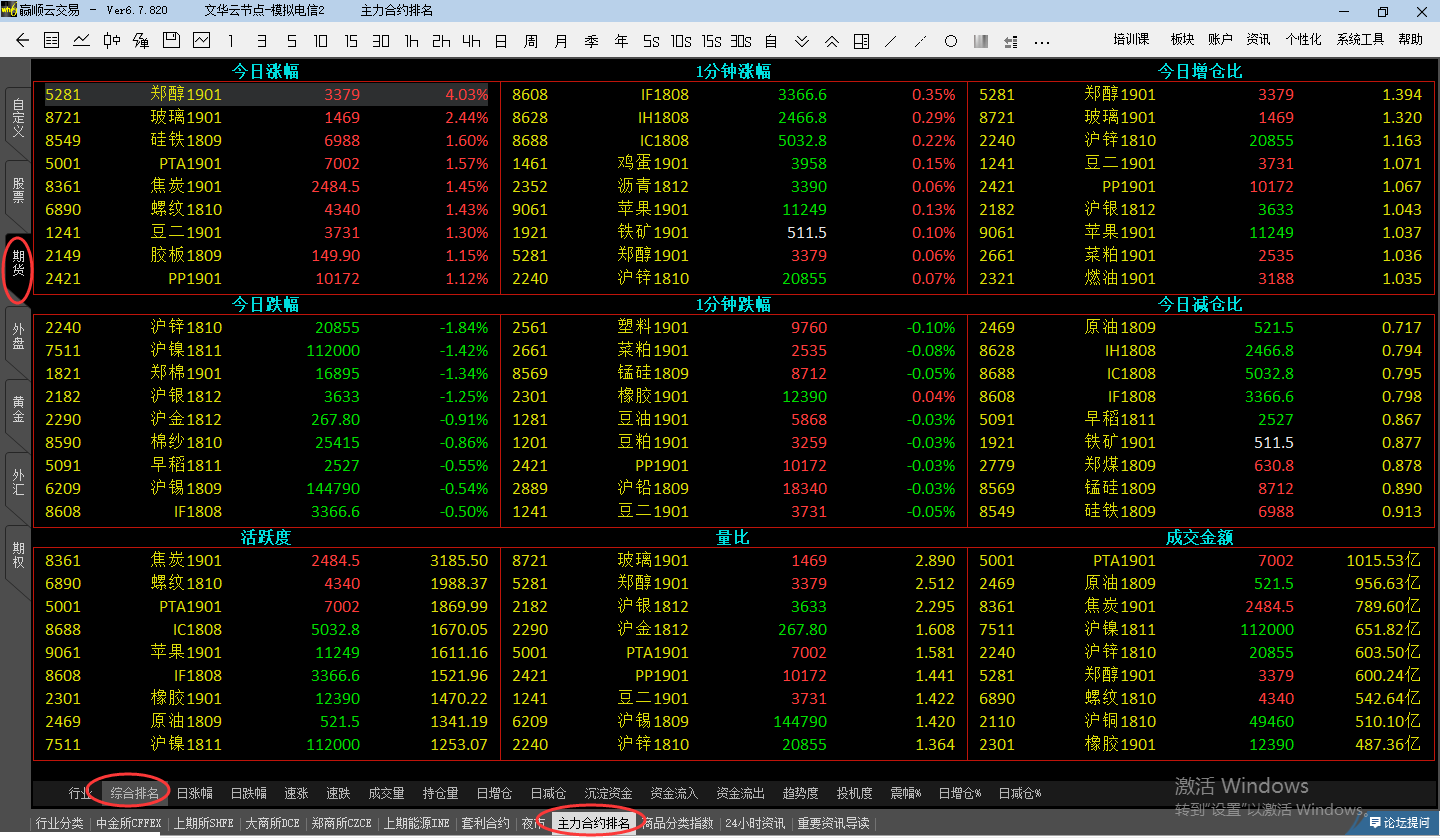Set chart period to 15 minutes
1440x838 pixels.
coord(351,41)
